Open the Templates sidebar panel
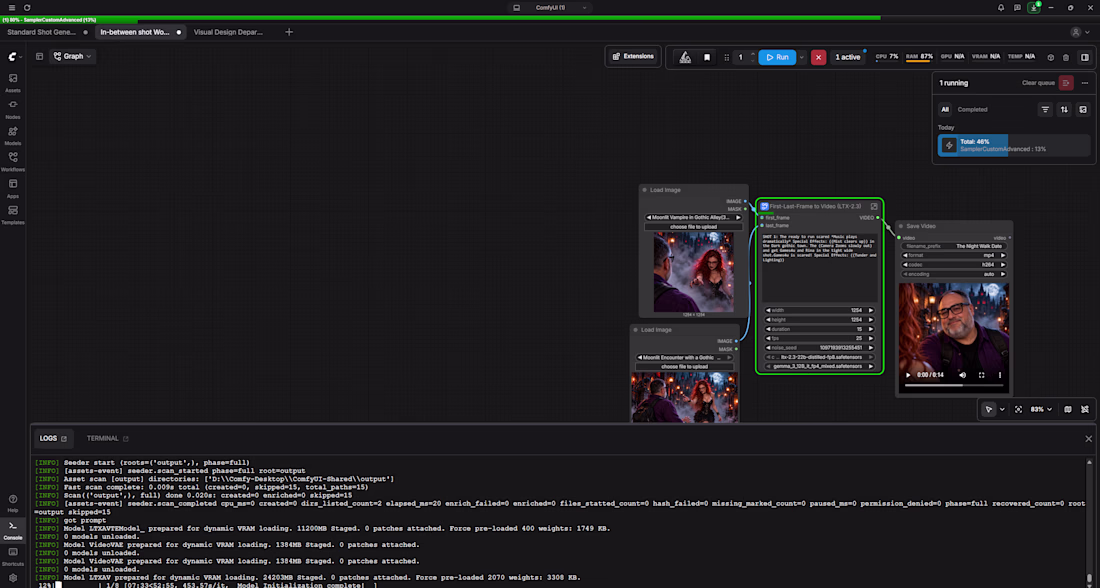 pos(13,215)
